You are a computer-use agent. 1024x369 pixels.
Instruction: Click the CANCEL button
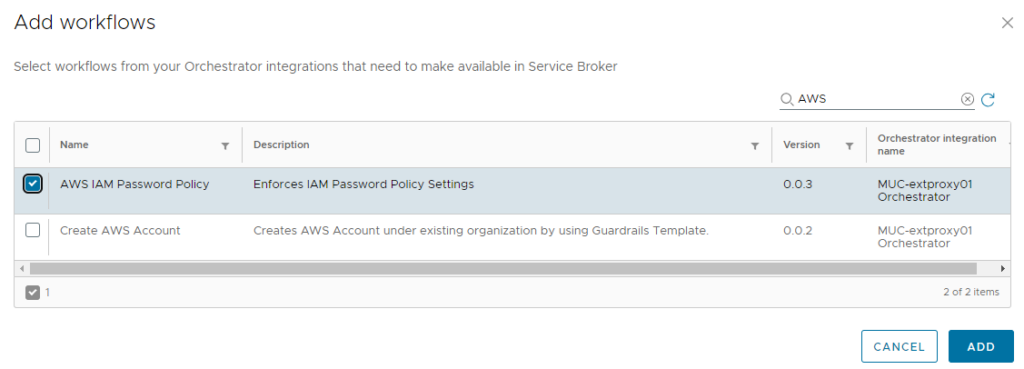pyautogui.click(x=899, y=347)
